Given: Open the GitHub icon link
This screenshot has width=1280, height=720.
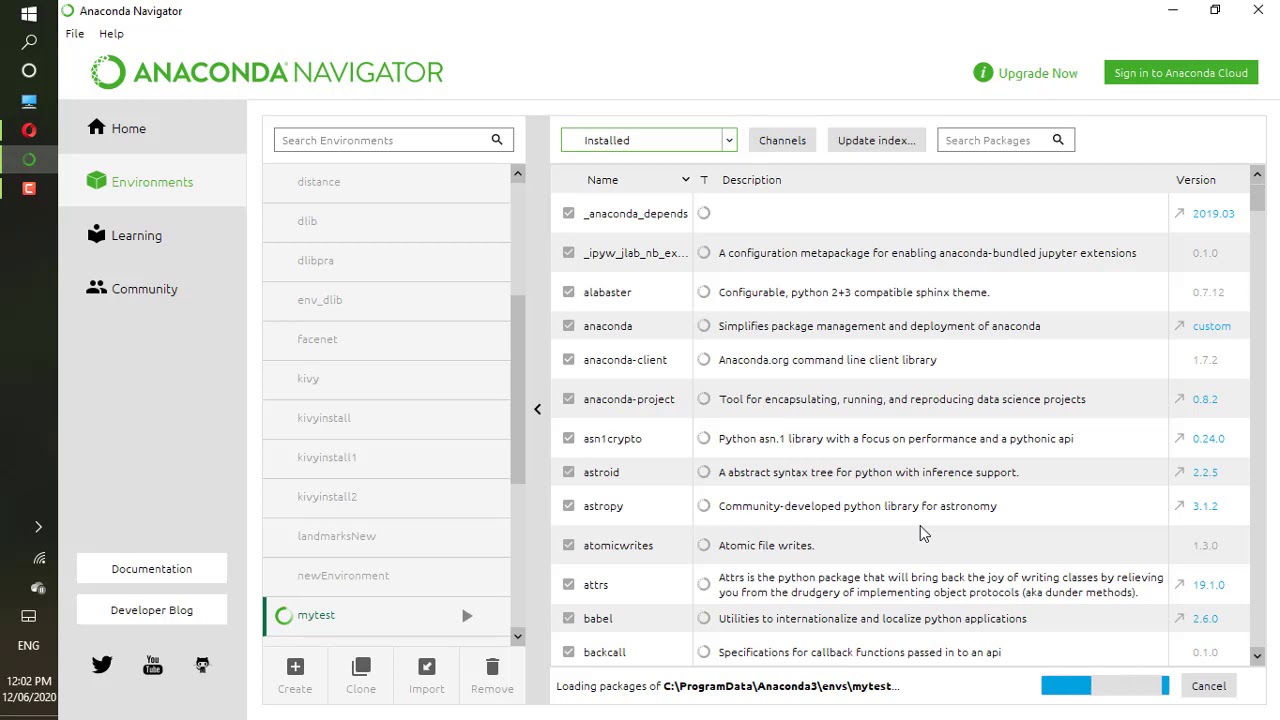Looking at the screenshot, I should [202, 665].
